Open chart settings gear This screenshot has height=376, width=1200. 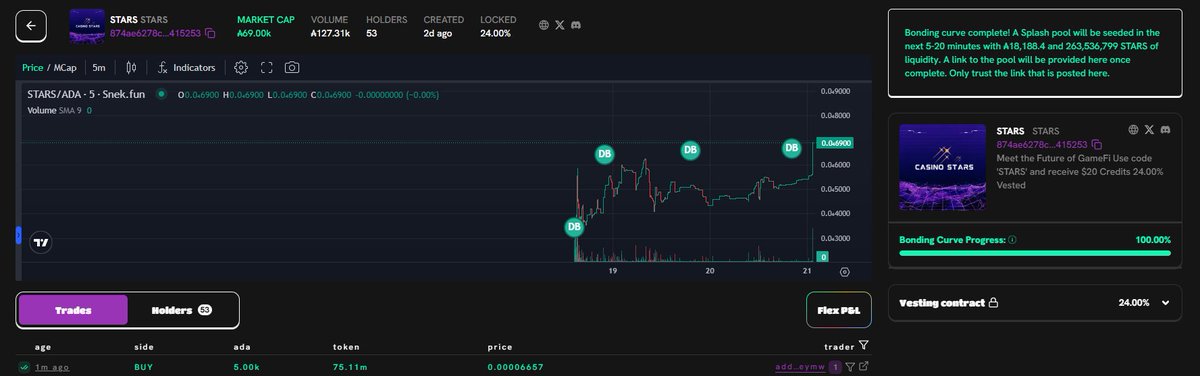click(241, 67)
